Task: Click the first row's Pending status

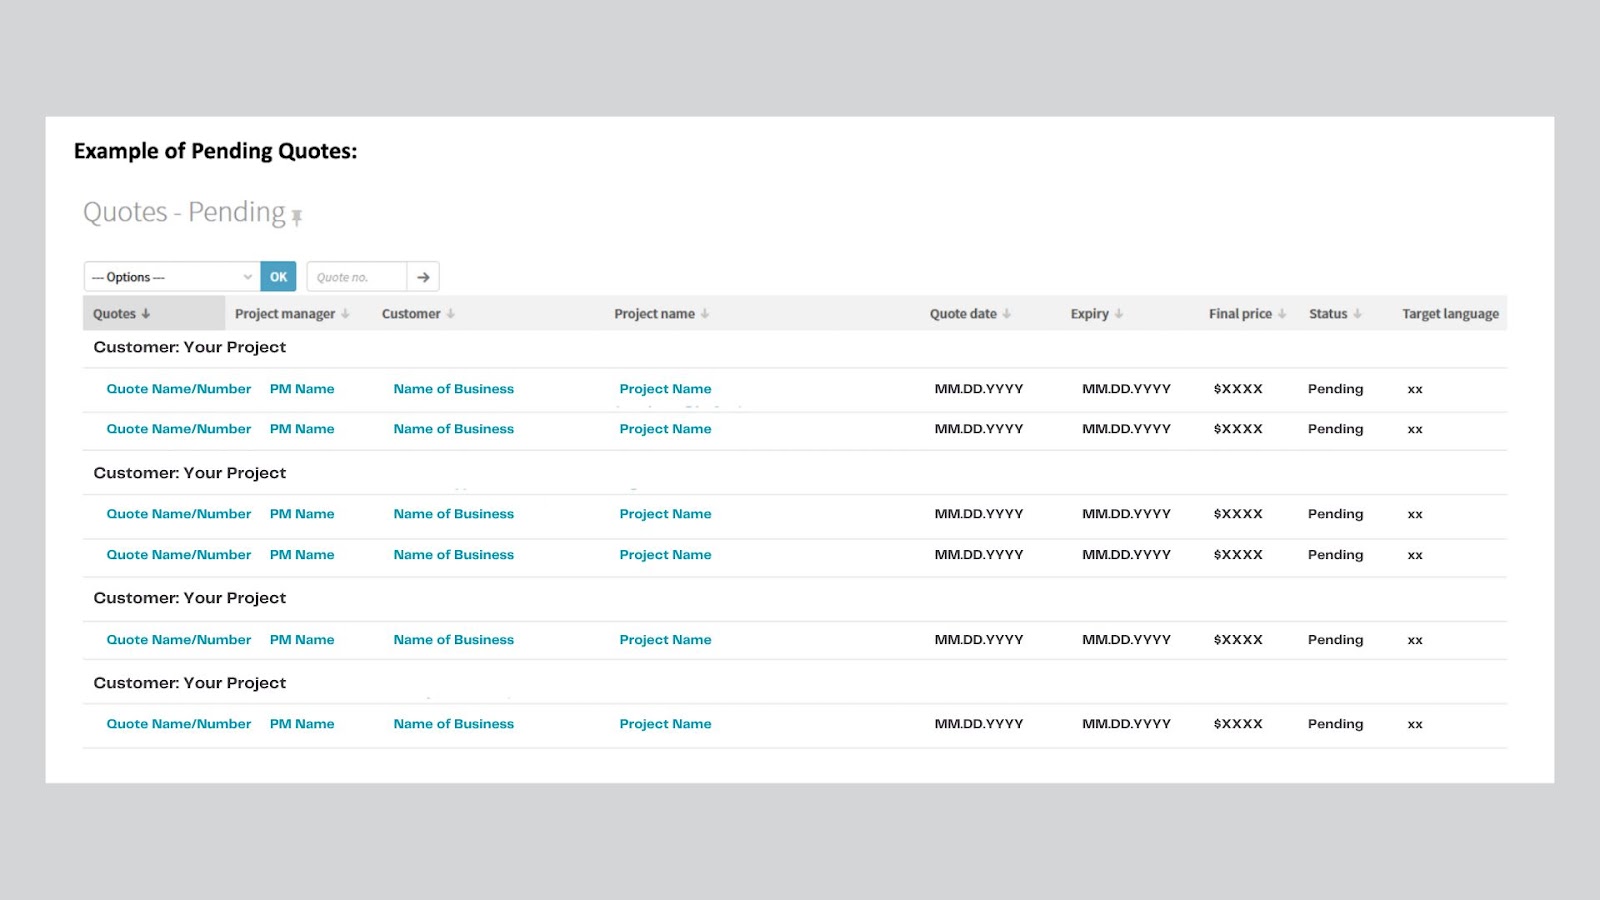Action: point(1335,389)
